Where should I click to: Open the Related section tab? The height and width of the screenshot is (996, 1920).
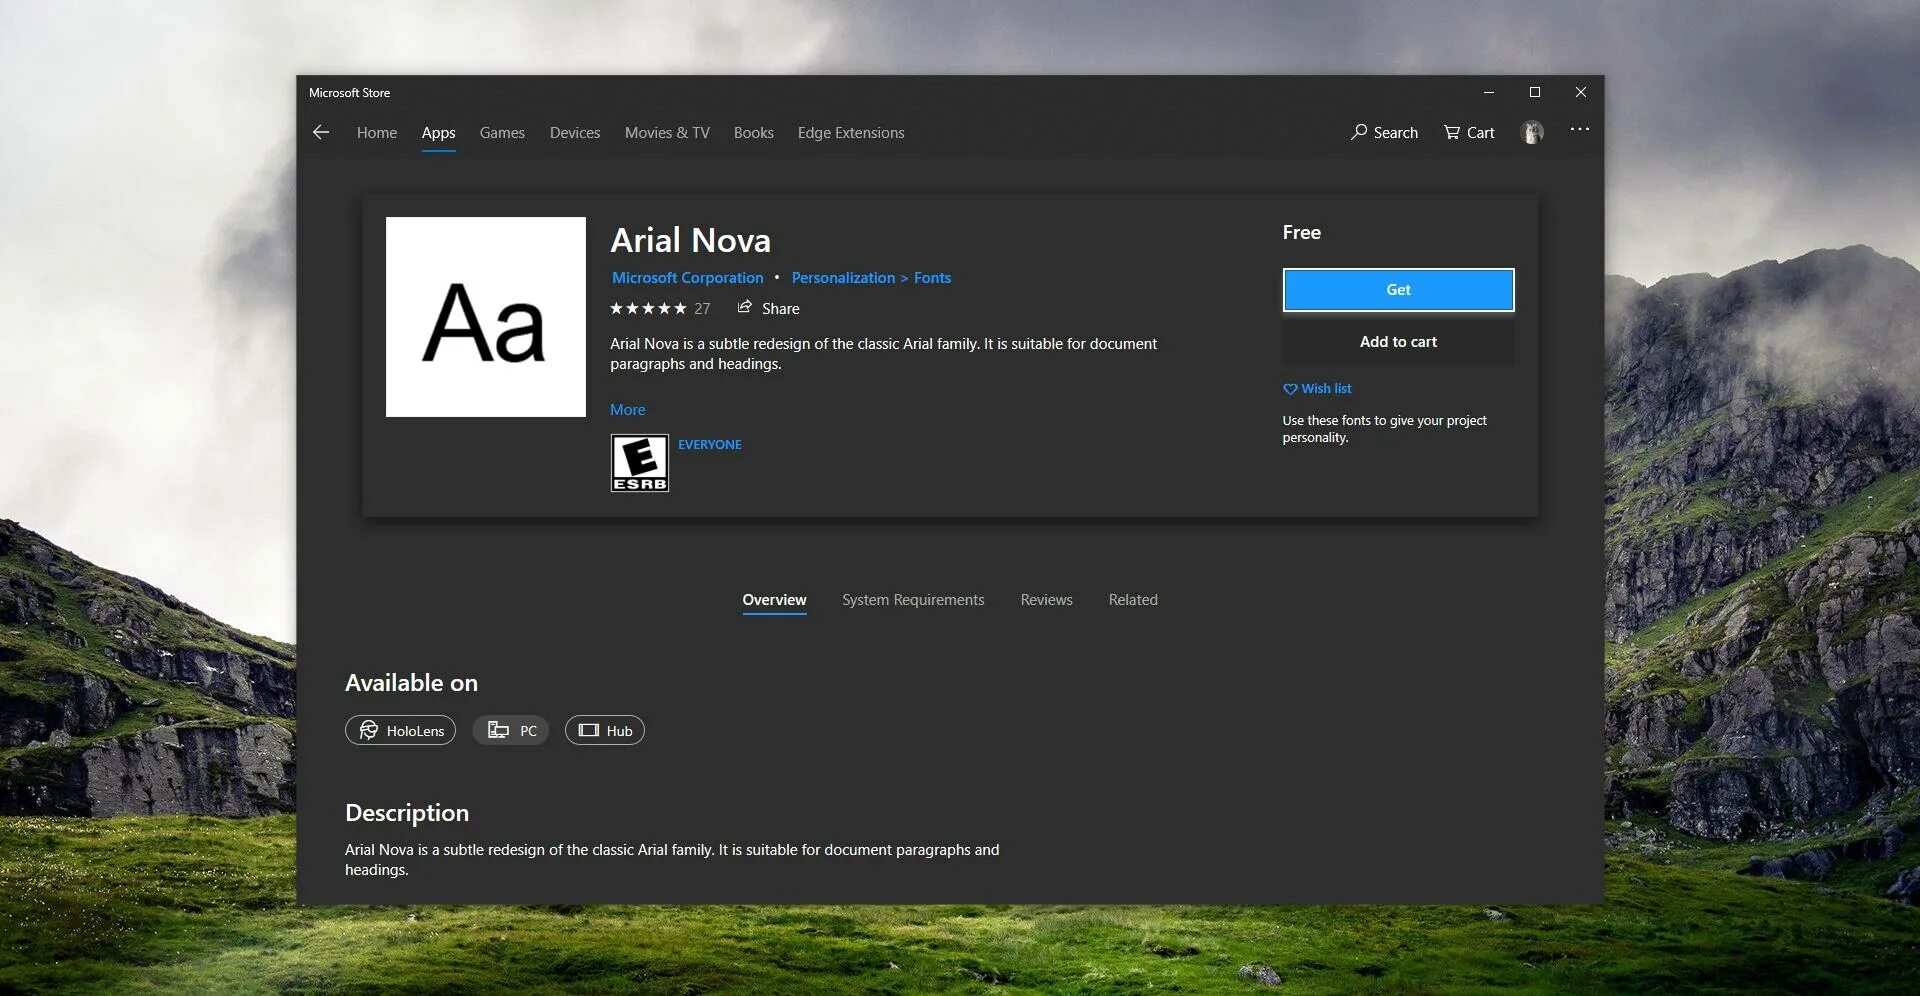1133,599
